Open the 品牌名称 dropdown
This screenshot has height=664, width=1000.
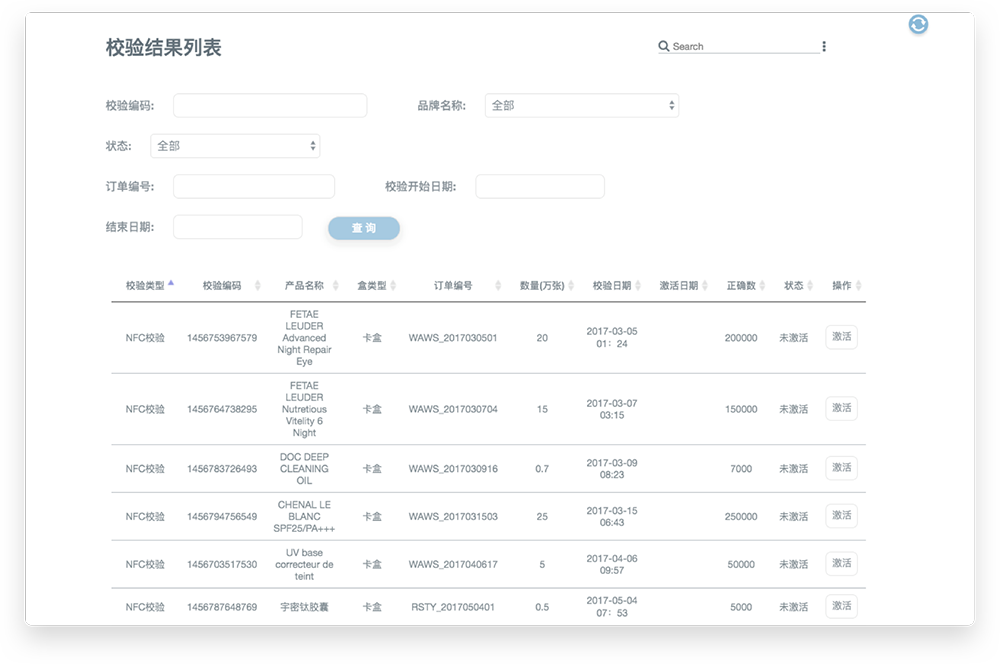pyautogui.click(x=581, y=105)
